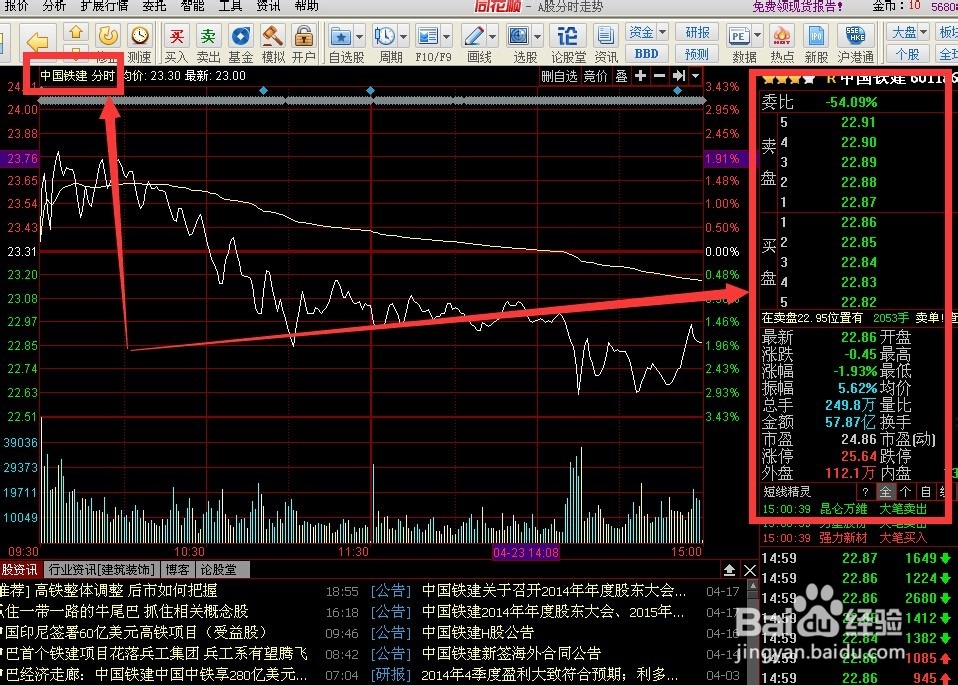This screenshot has height=685, width=958.
Task: Open the 报价 menu
Action: 15,6
